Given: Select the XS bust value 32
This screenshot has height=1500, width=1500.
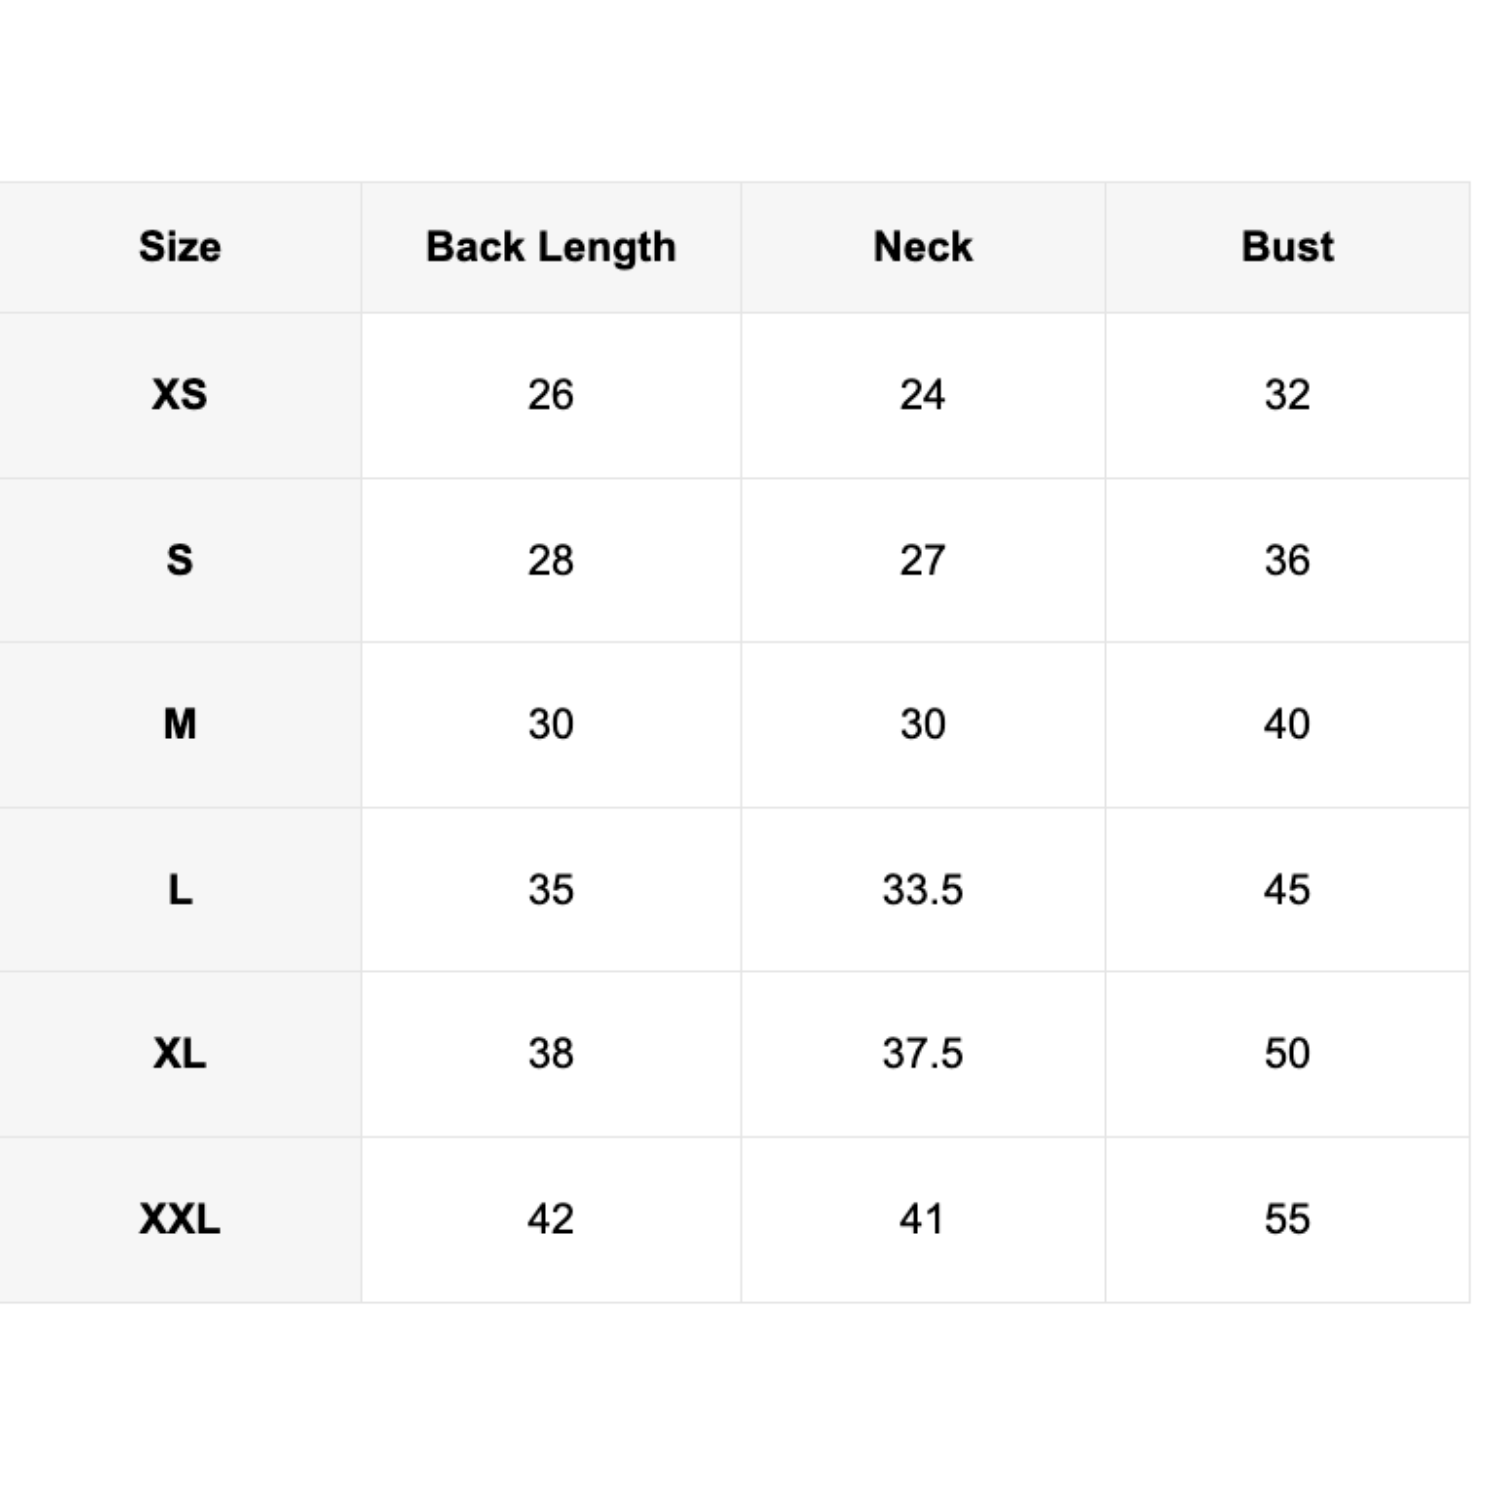Looking at the screenshot, I should [1287, 395].
